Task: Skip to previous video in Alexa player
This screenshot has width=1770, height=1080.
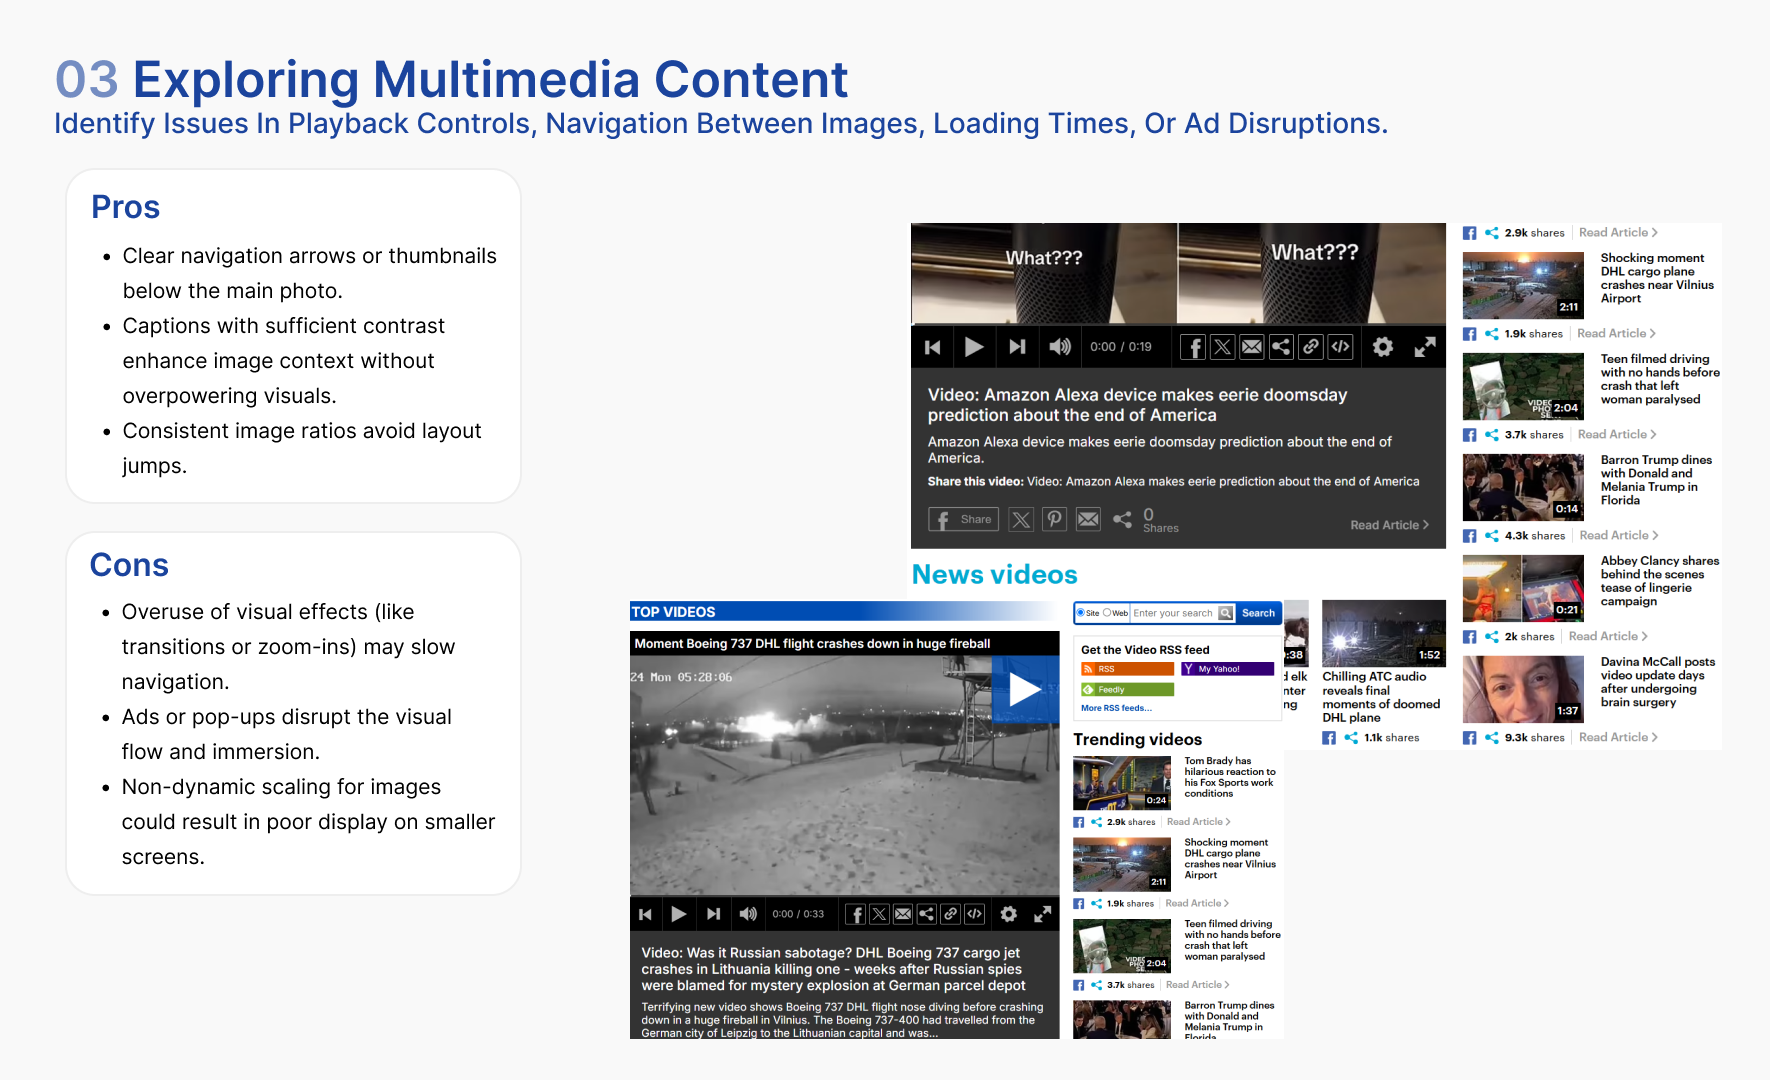Action: click(x=933, y=347)
